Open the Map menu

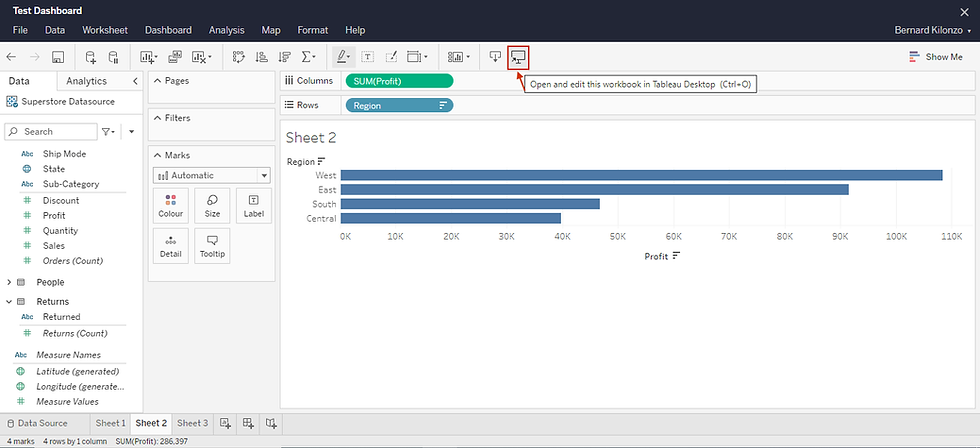(x=271, y=30)
